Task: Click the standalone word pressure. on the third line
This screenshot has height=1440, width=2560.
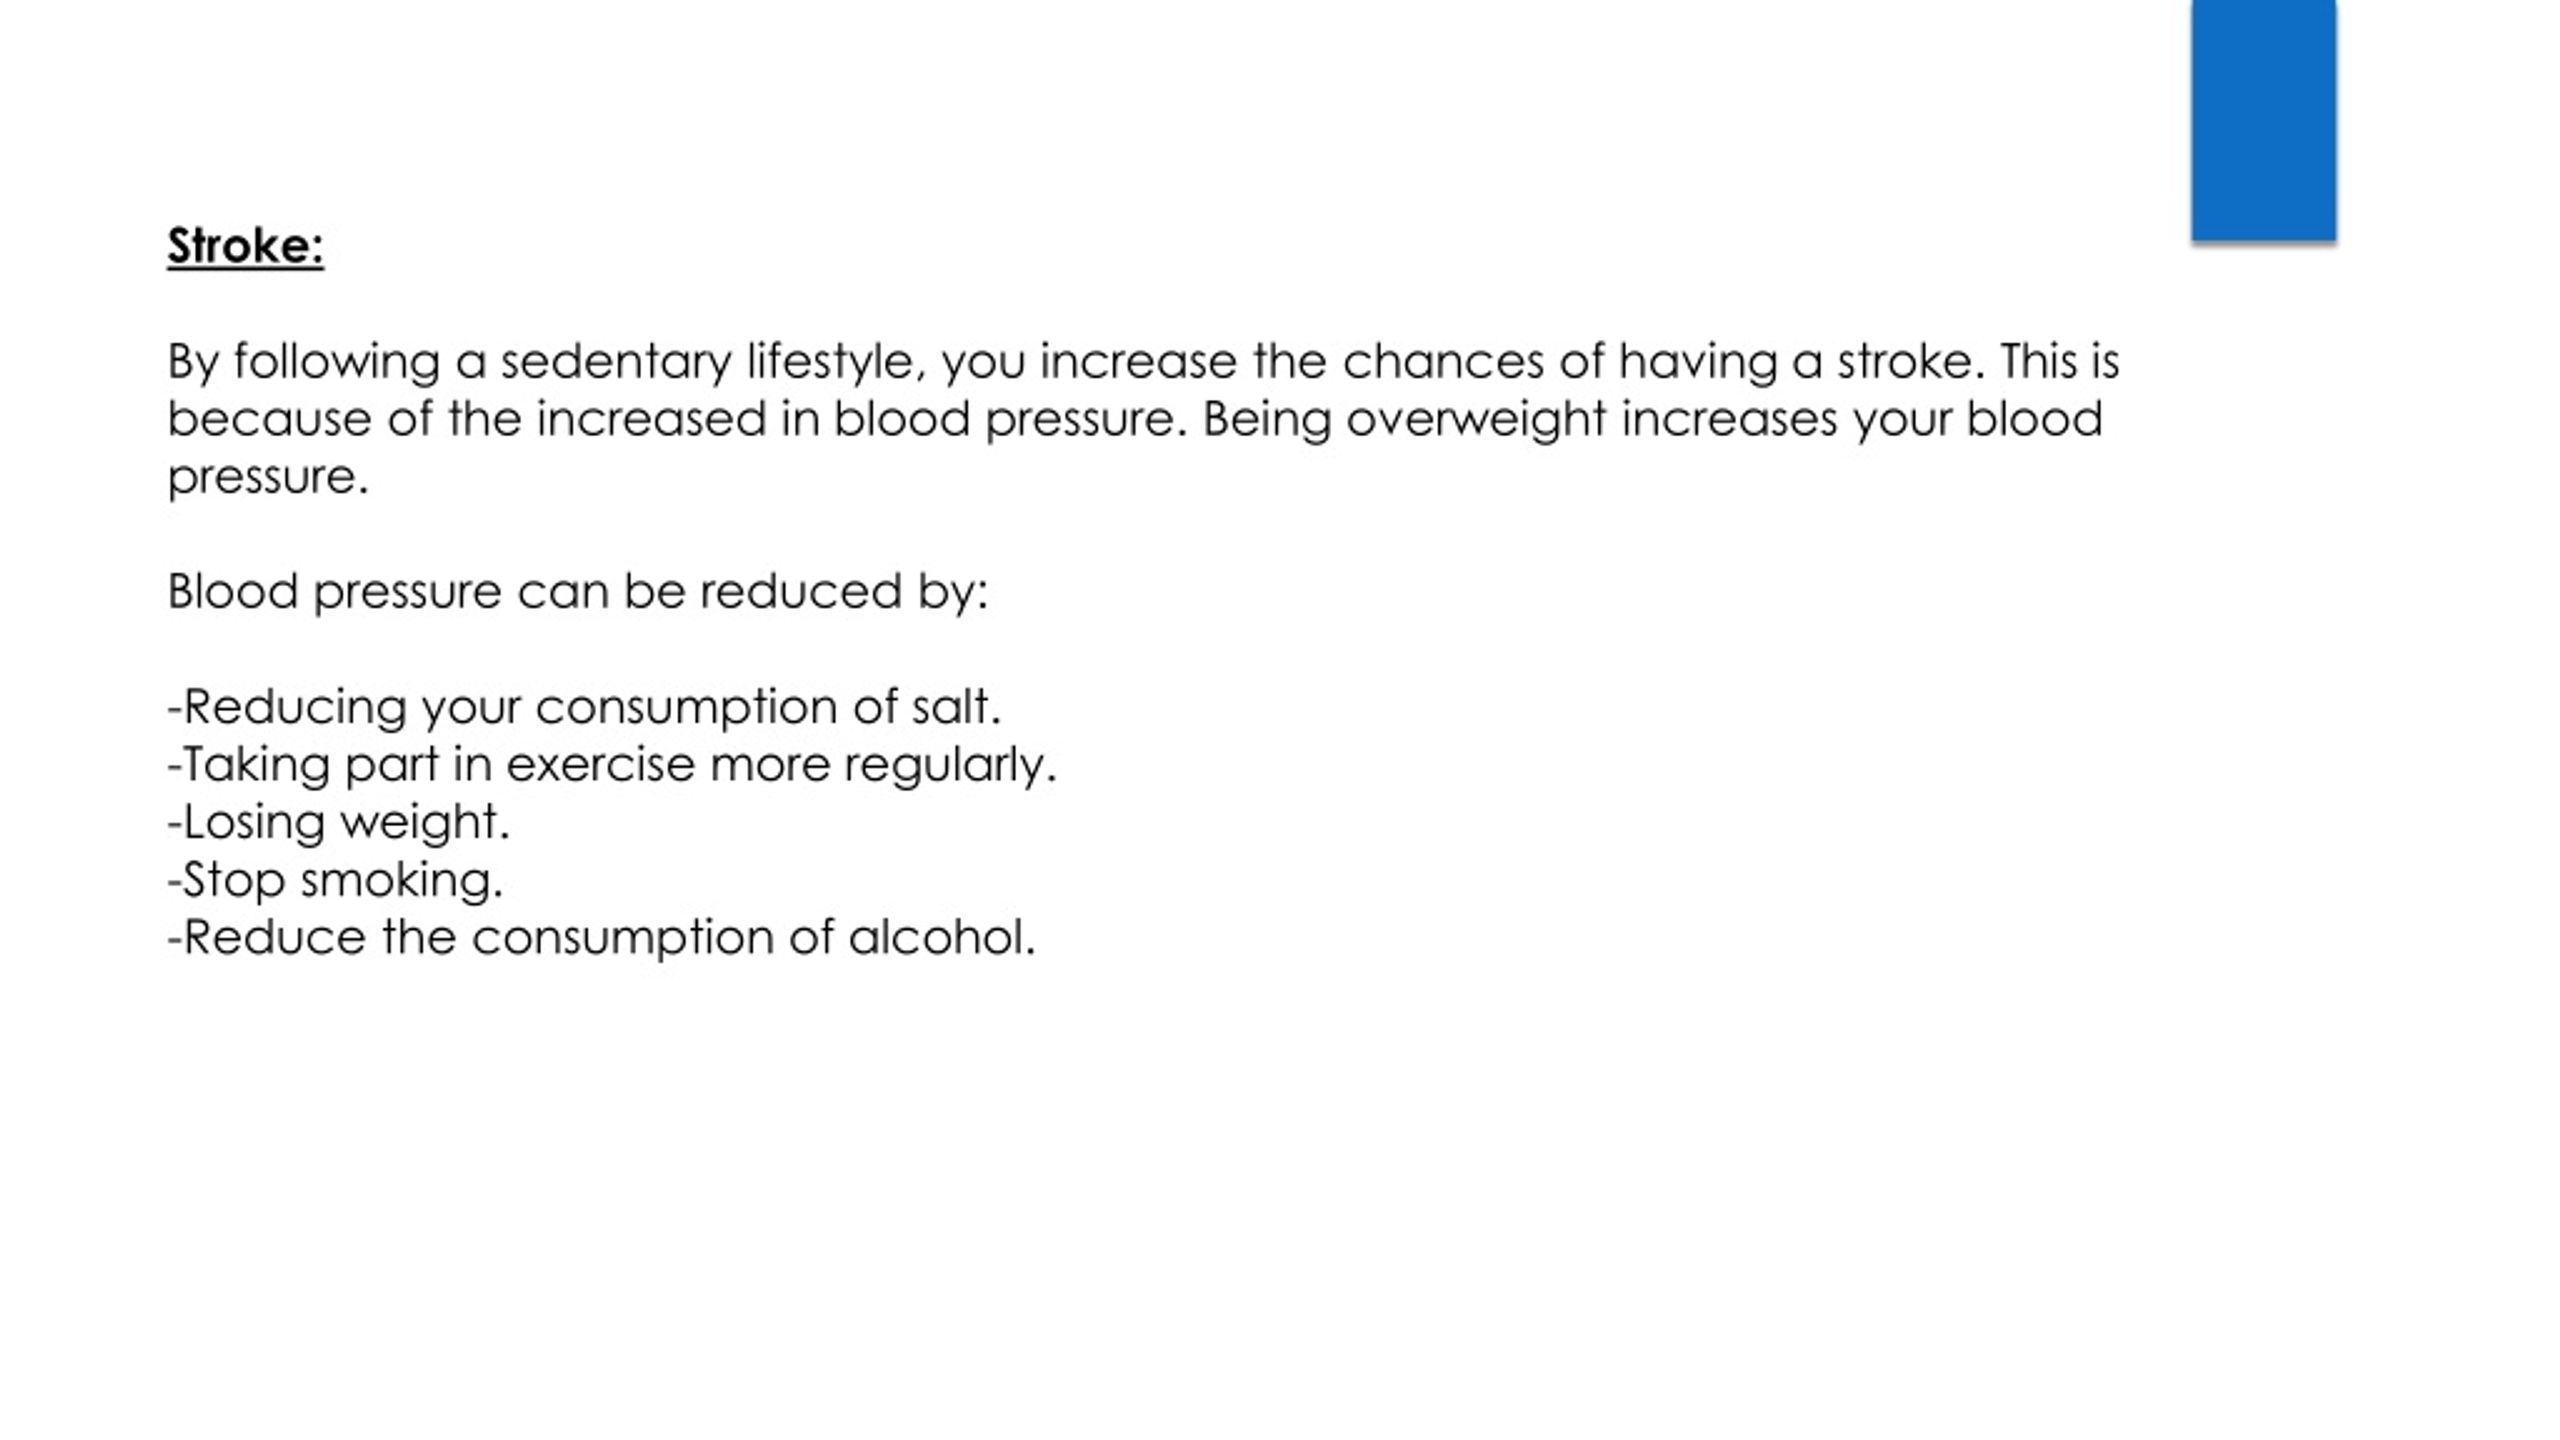Action: coord(268,478)
